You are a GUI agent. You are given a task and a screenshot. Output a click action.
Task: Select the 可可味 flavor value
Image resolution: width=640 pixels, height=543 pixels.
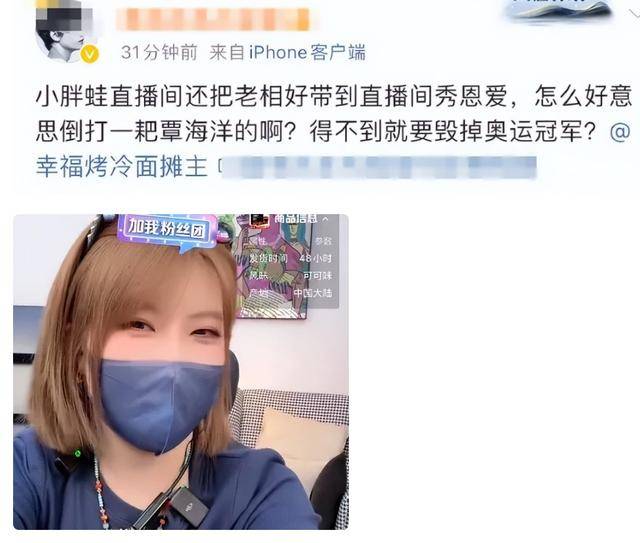(x=317, y=276)
